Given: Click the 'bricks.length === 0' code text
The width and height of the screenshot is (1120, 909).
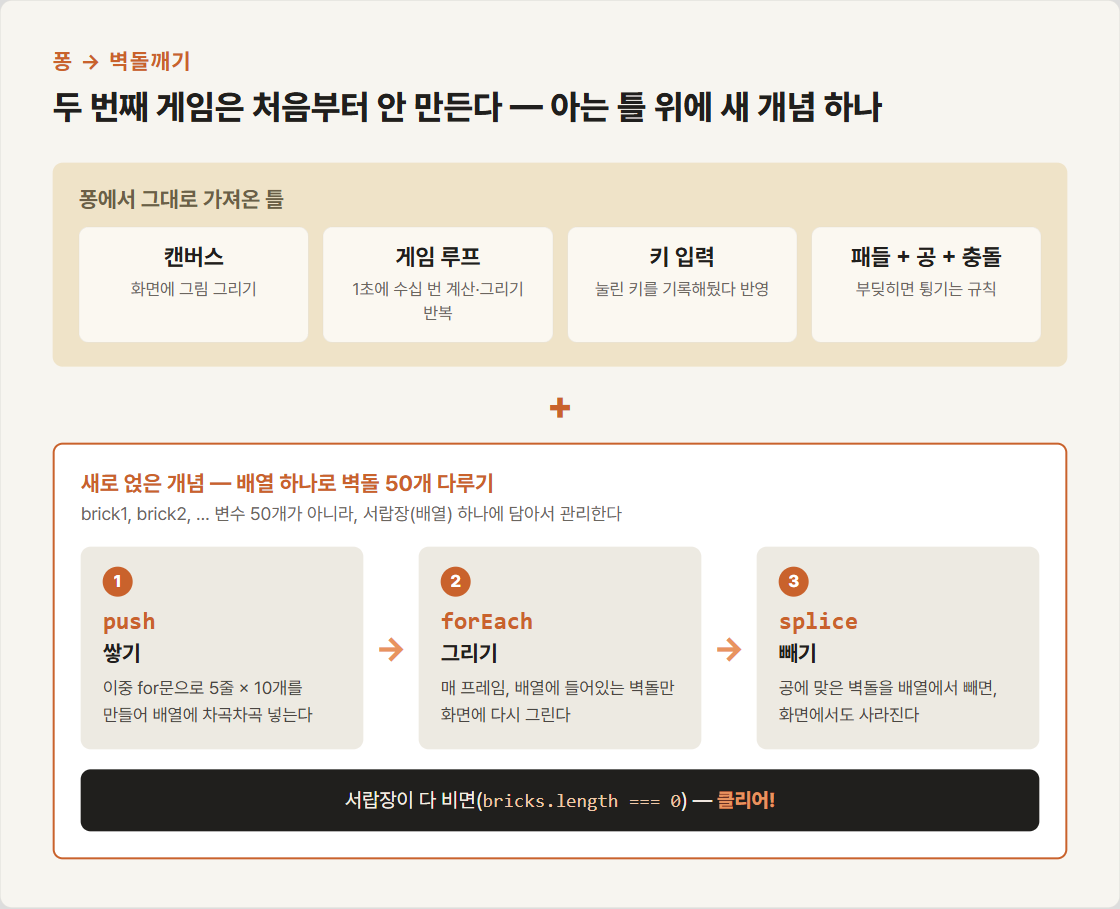Looking at the screenshot, I should point(581,801).
